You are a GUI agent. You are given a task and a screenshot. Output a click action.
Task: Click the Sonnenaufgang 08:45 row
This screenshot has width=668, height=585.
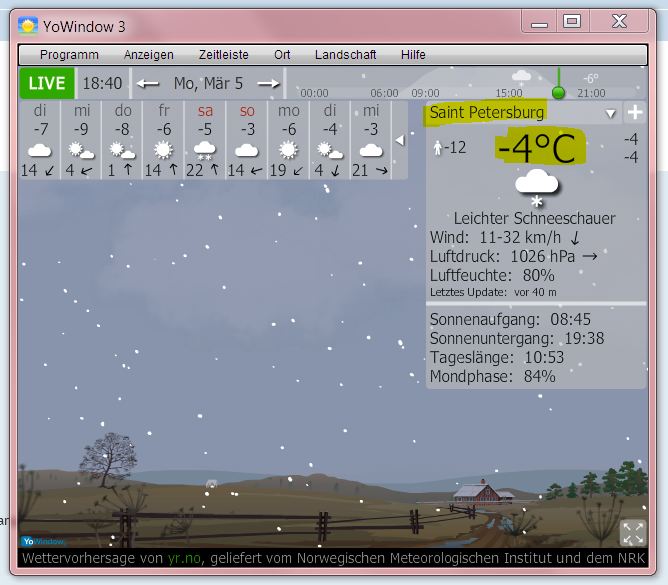click(510, 319)
